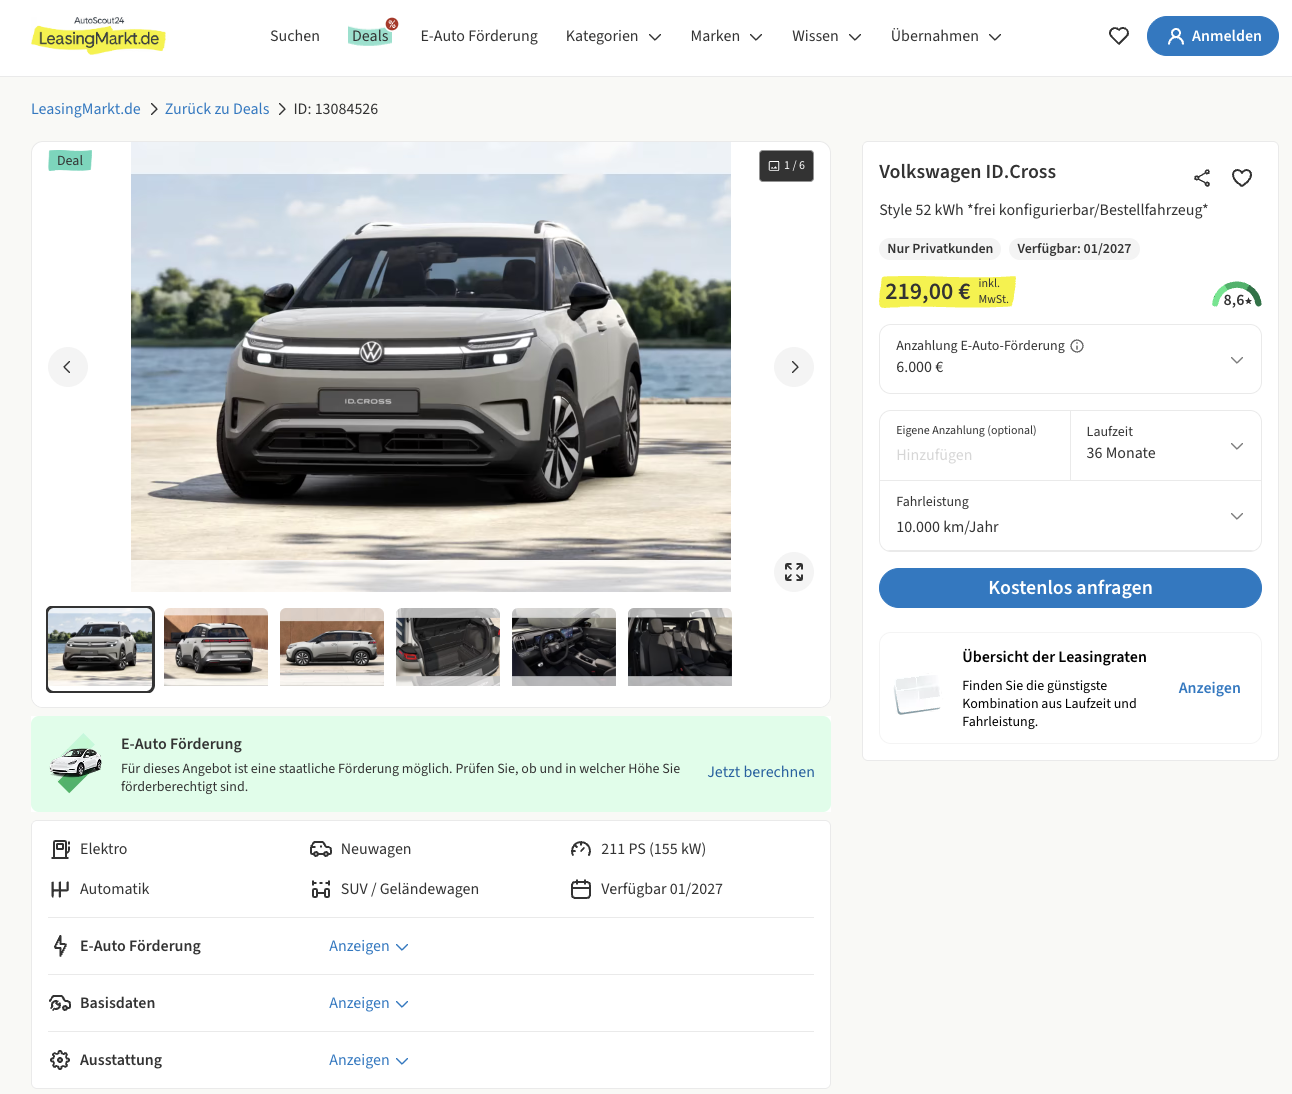Open the 1/6 image counter gallery
This screenshot has width=1292, height=1094.
pyautogui.click(x=786, y=166)
